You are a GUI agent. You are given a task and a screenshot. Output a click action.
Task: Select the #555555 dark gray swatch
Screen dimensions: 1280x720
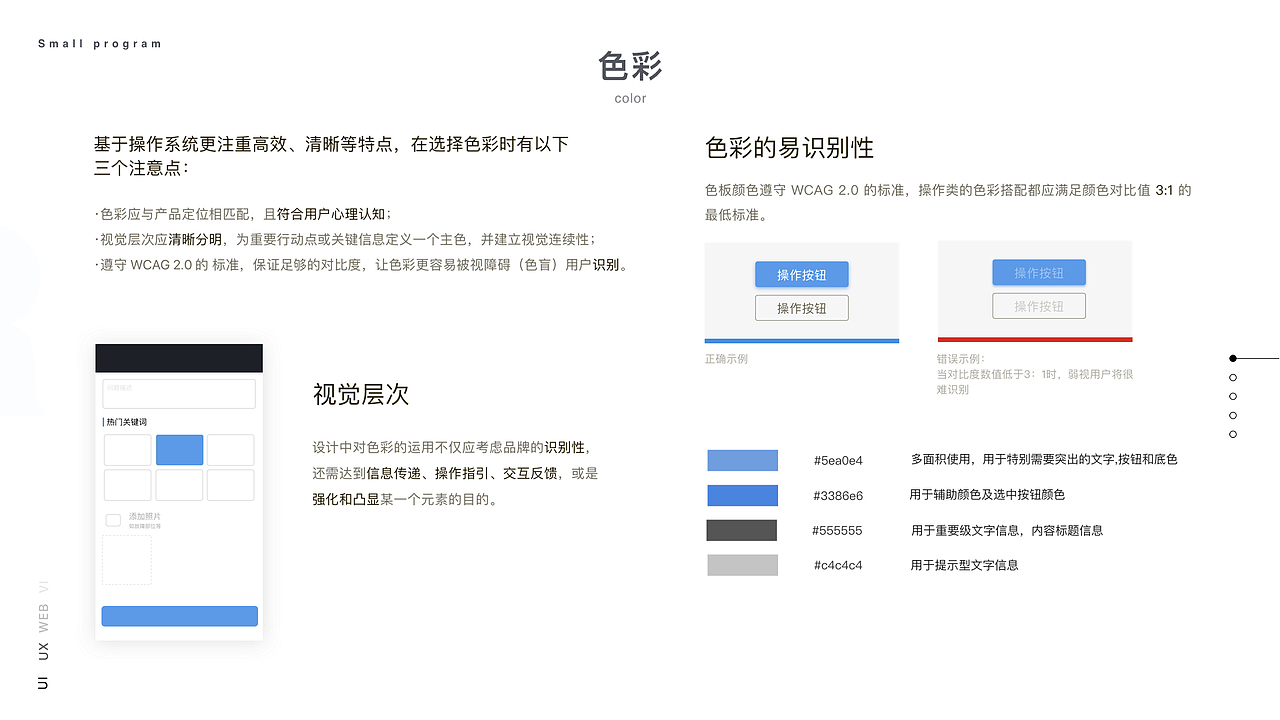[742, 530]
